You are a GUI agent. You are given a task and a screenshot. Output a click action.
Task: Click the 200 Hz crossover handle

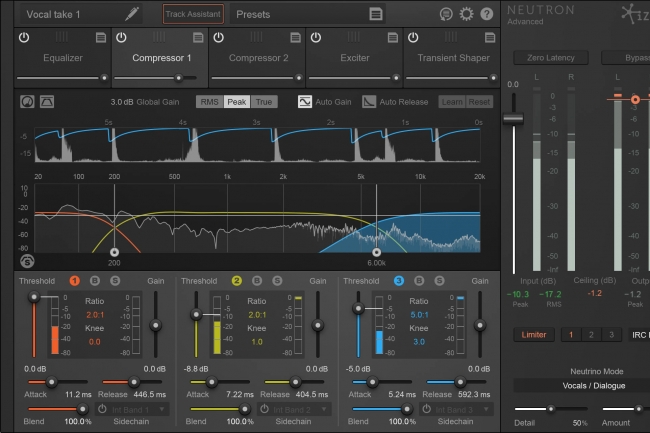coord(114,252)
